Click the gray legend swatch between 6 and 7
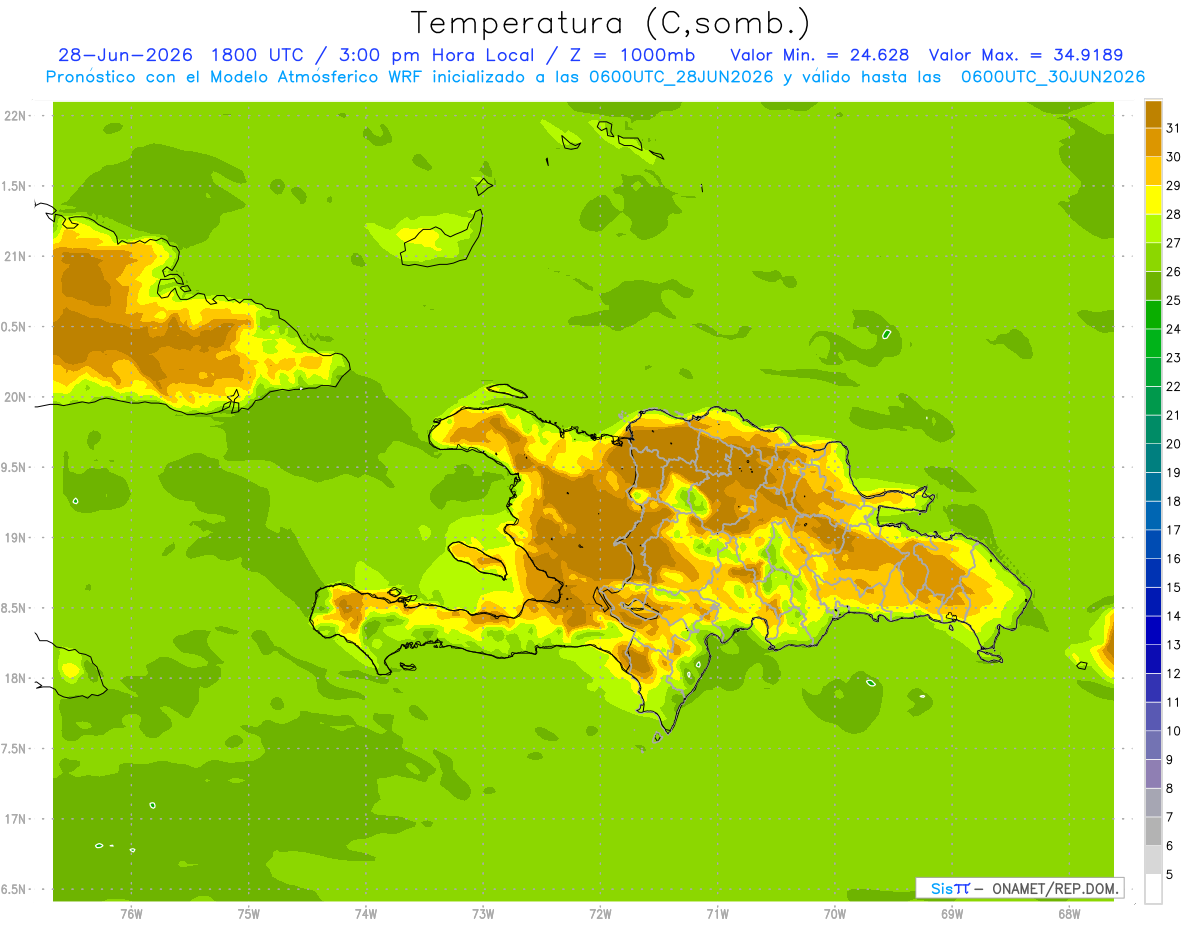 [1153, 831]
